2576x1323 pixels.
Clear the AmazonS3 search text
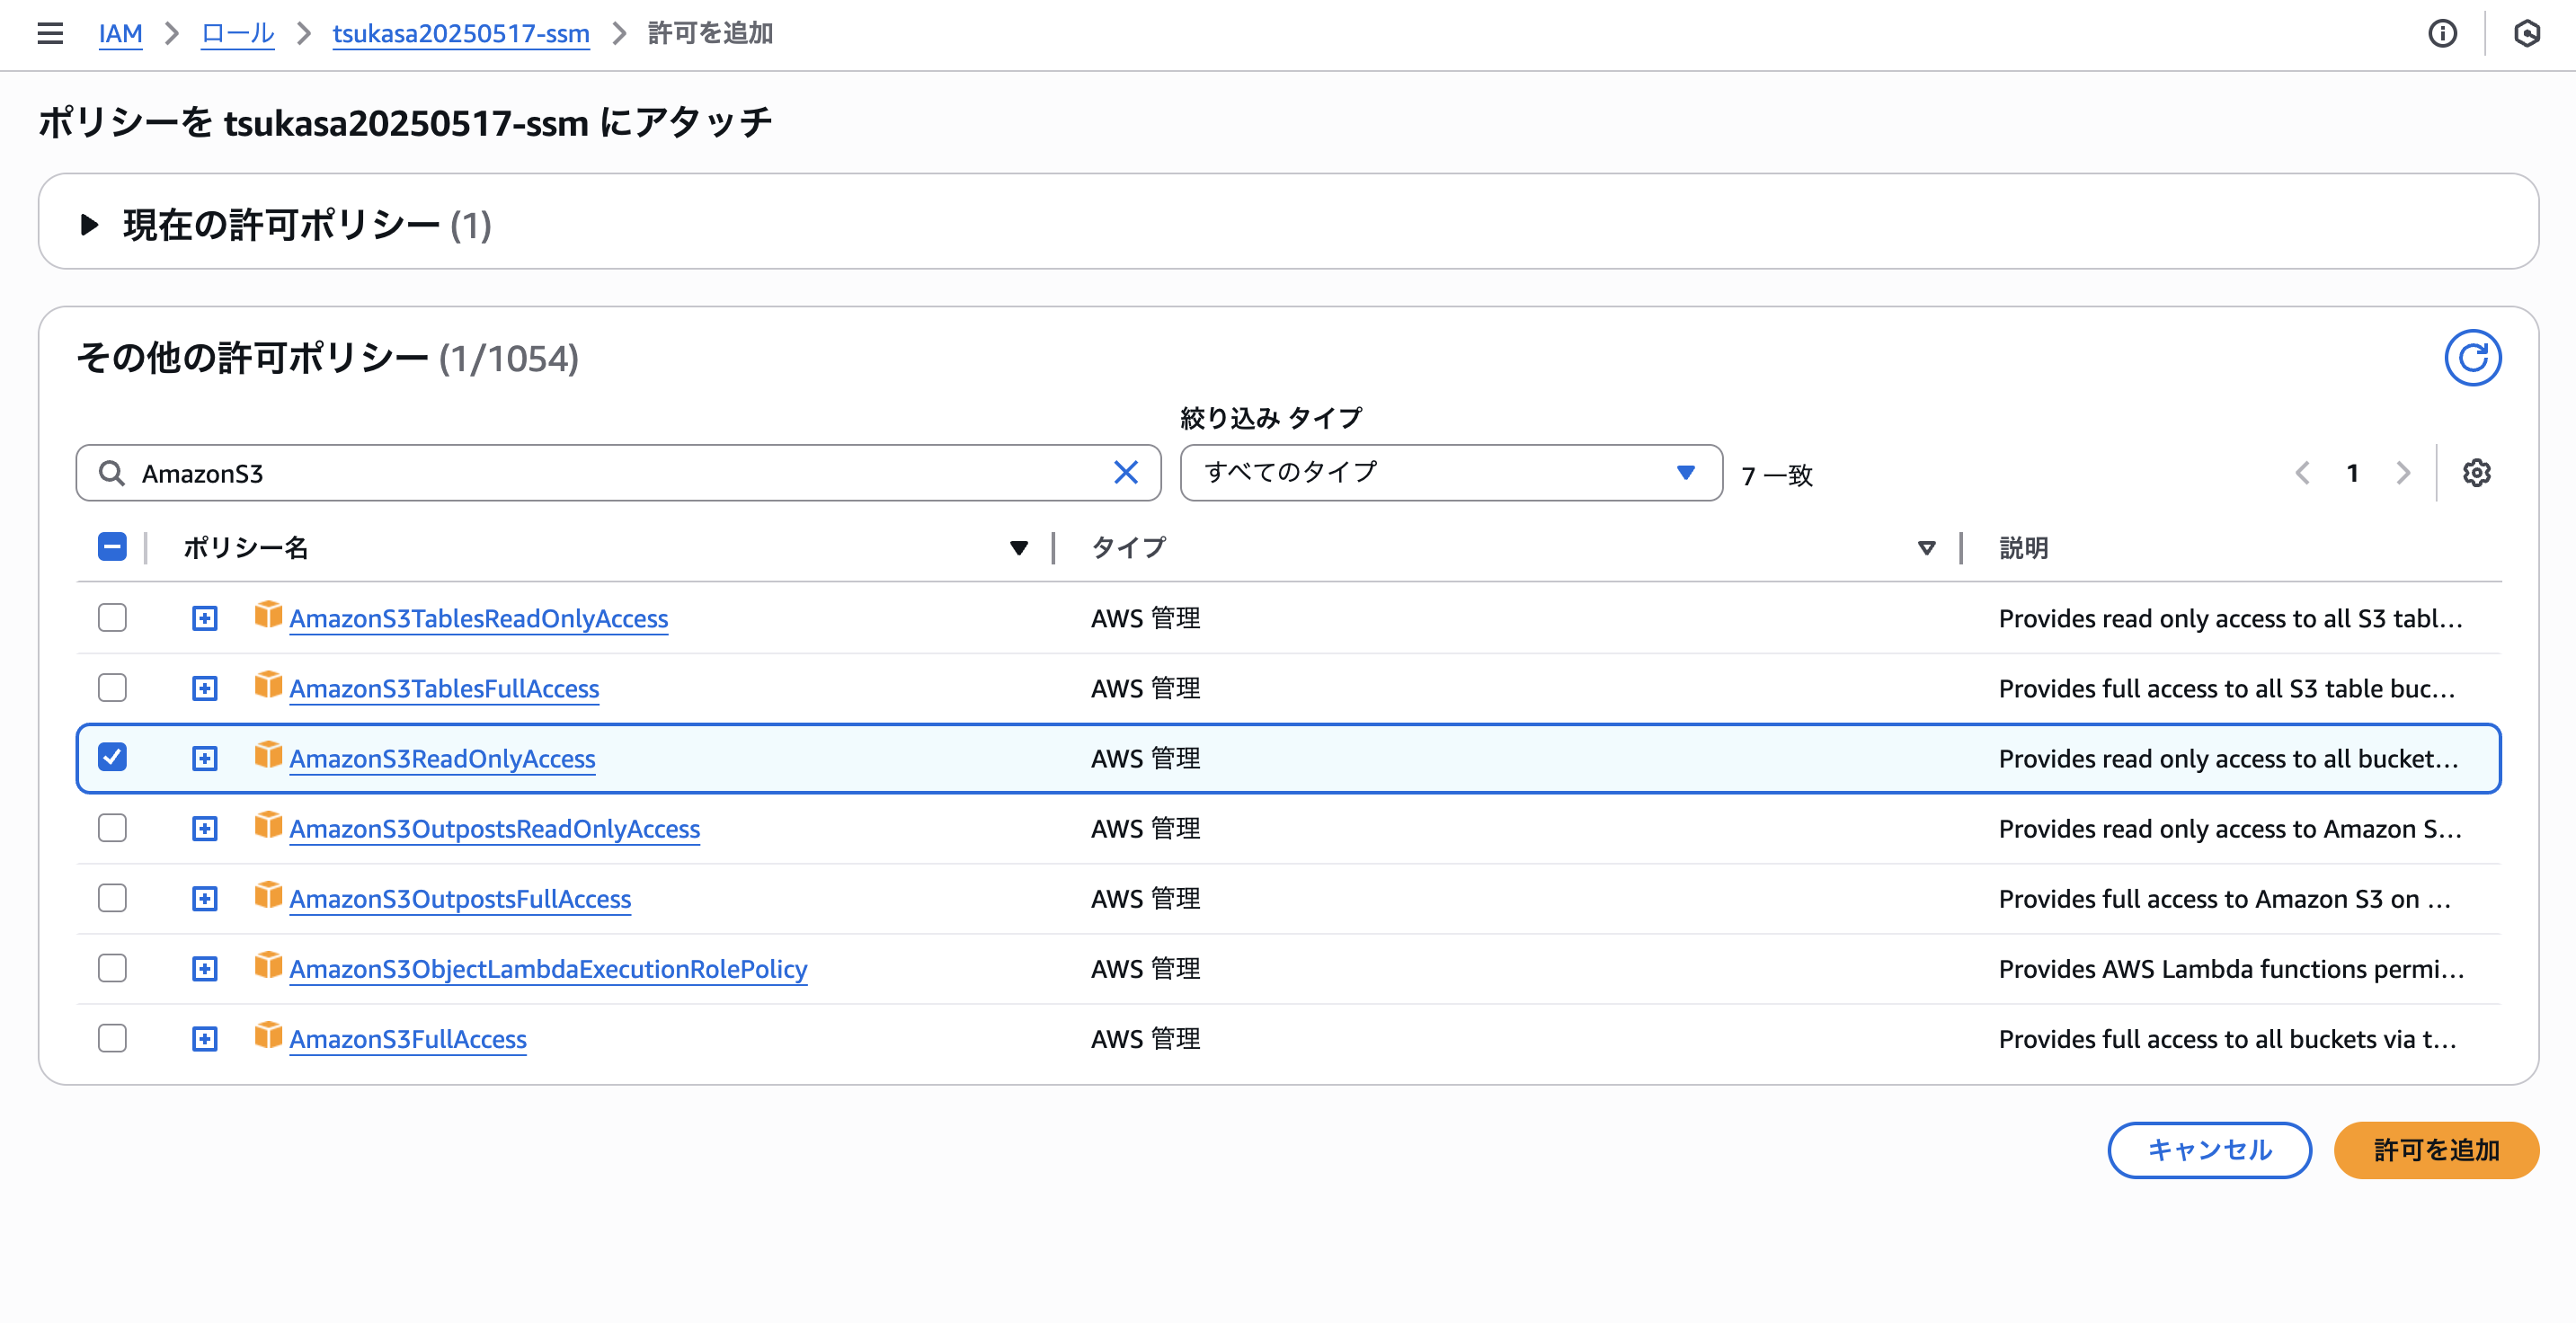[x=1125, y=473]
